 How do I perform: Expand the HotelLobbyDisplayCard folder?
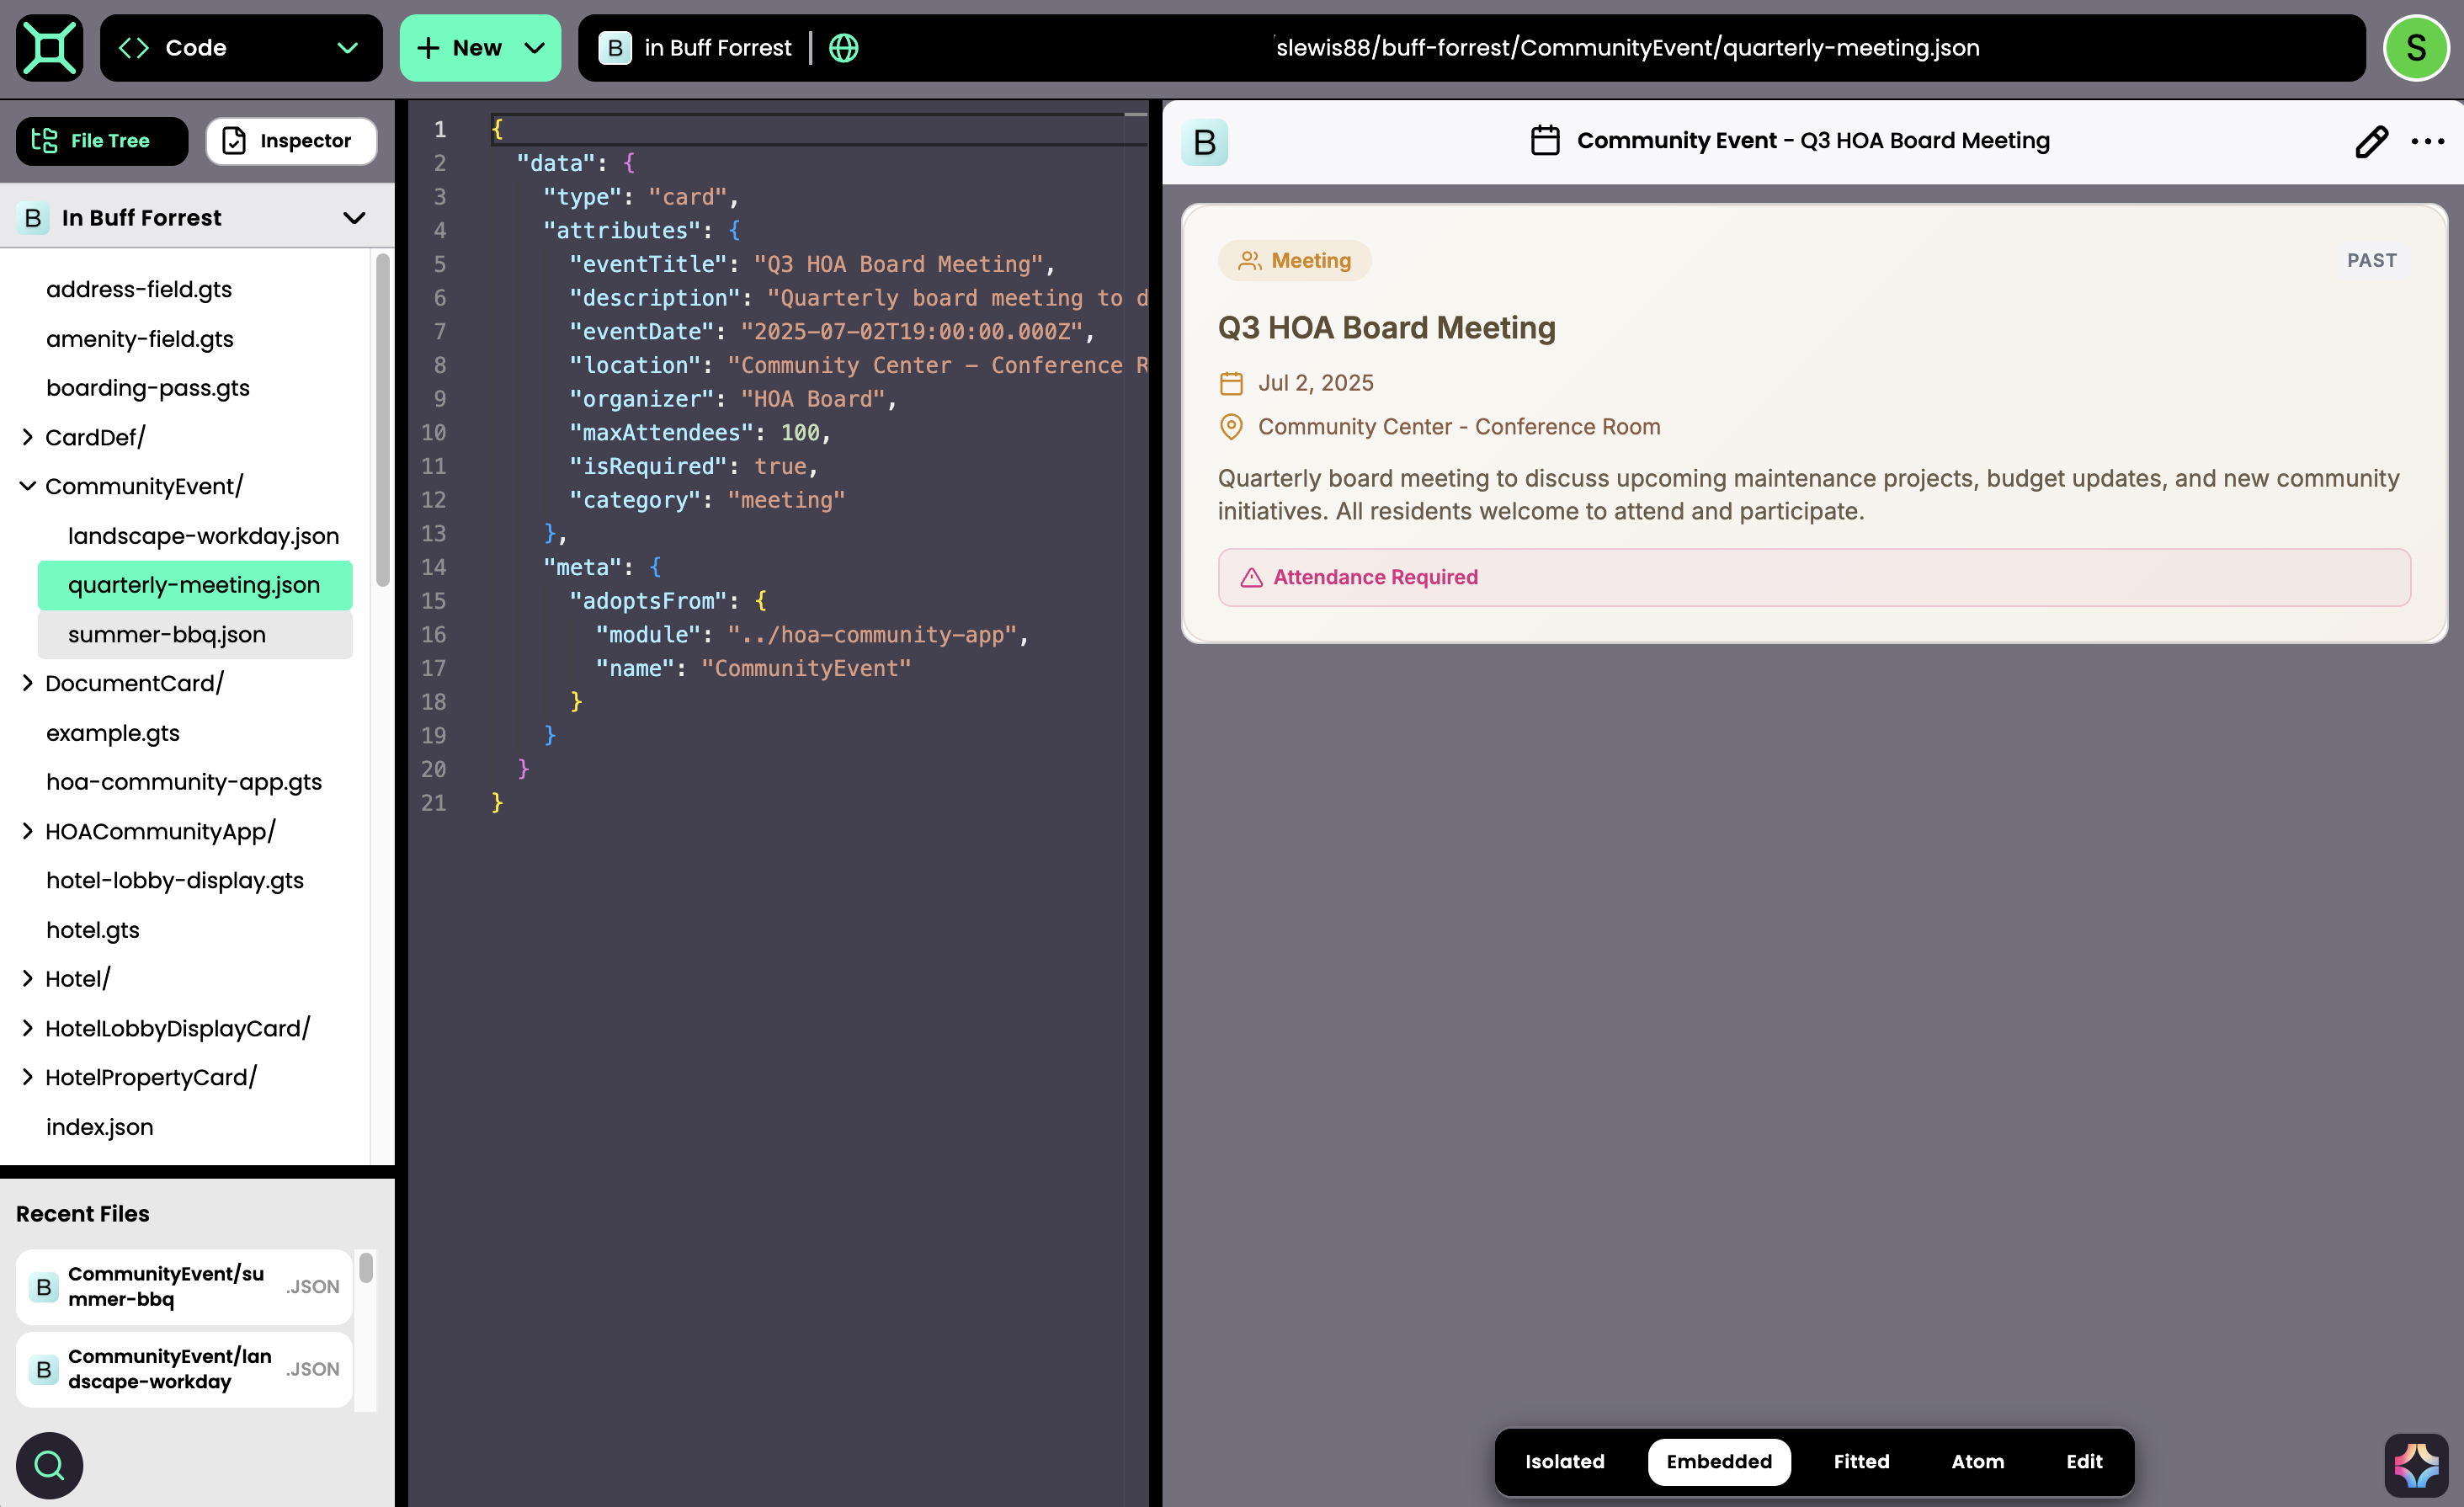[28, 1028]
